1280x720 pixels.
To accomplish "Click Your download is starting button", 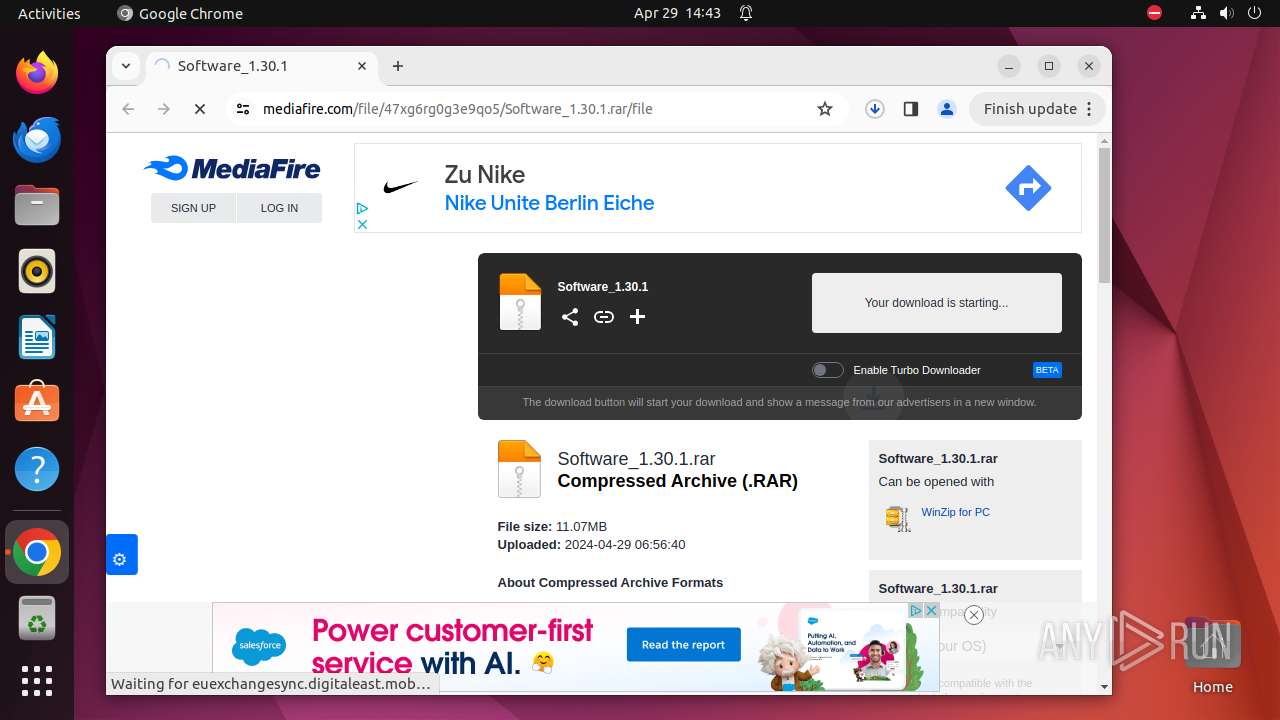I will (936, 303).
